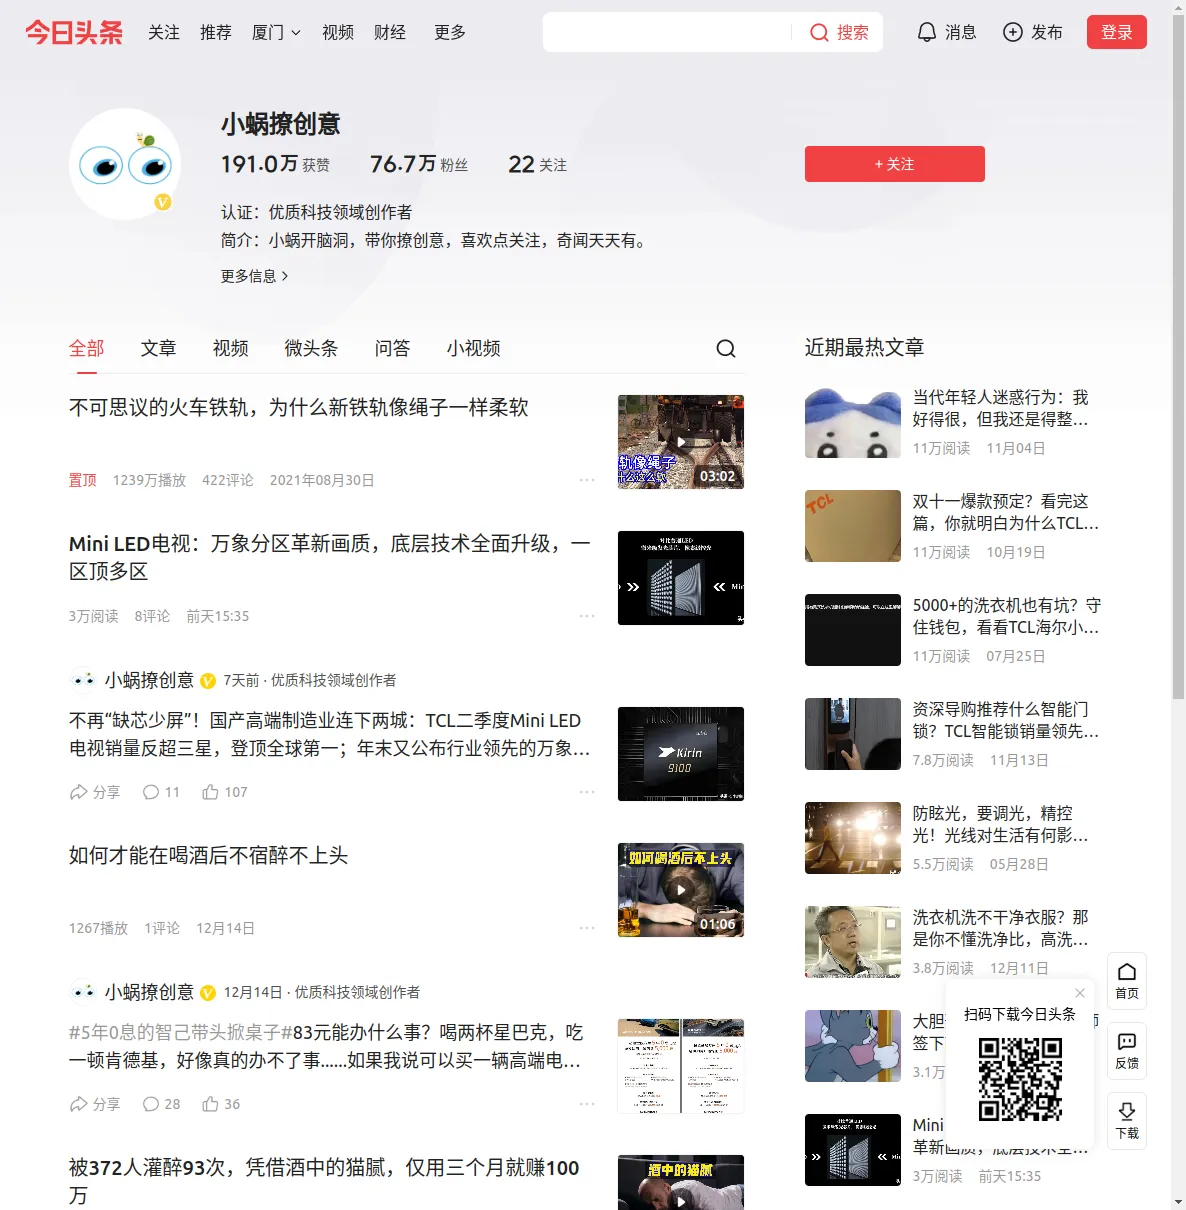The image size is (1186, 1210).
Task: Switch to the 微头条 tab
Action: [x=312, y=348]
